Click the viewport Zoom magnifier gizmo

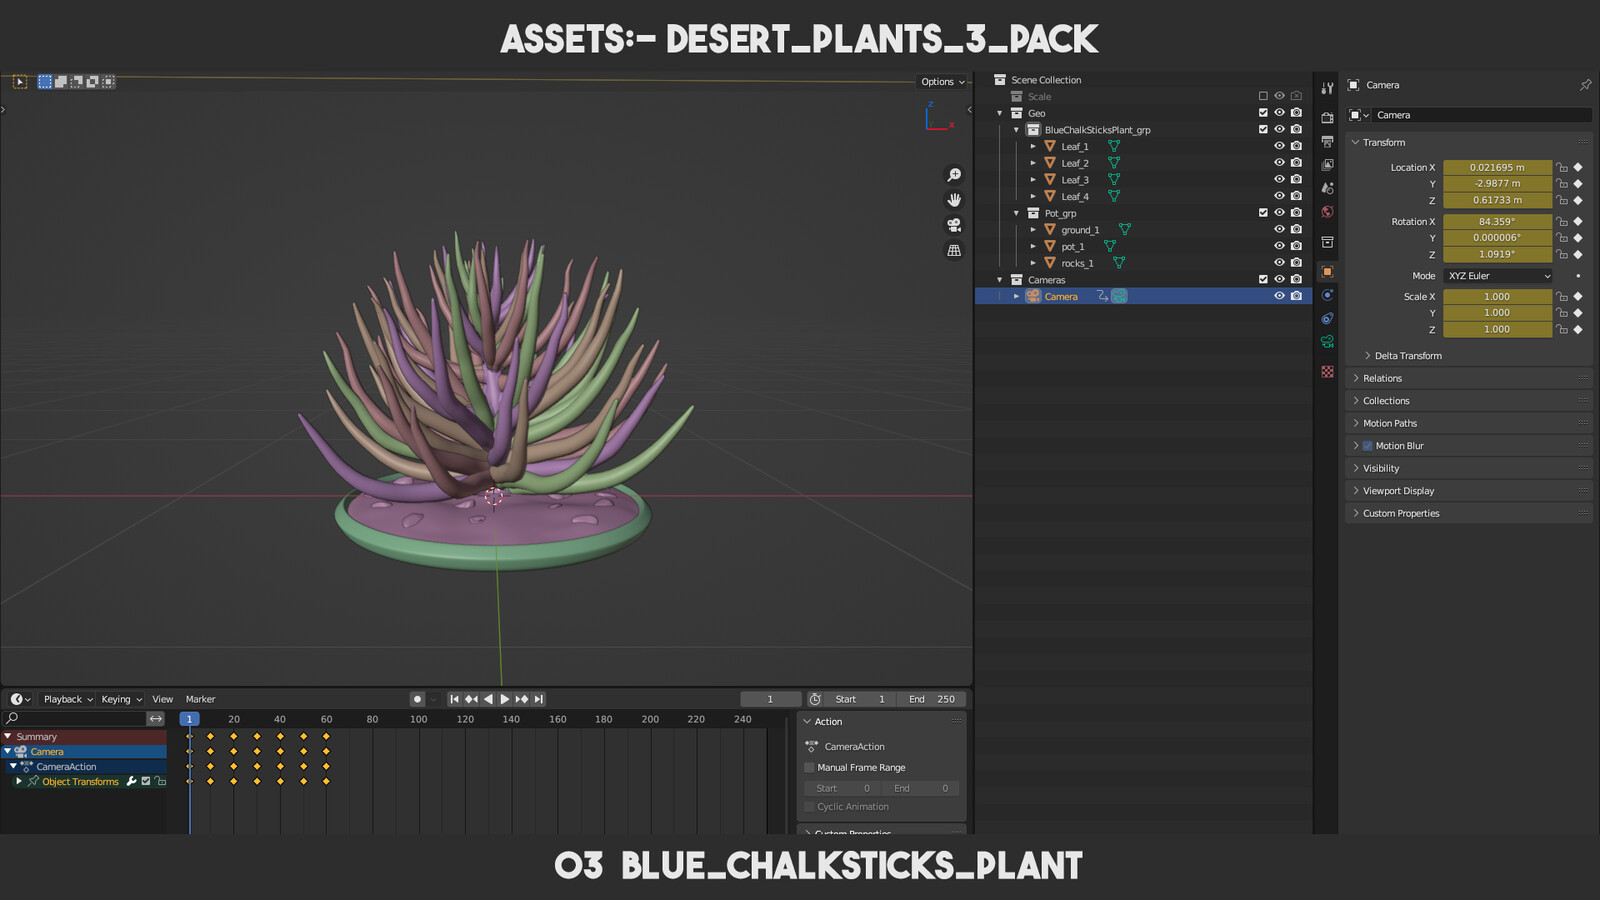tap(954, 175)
